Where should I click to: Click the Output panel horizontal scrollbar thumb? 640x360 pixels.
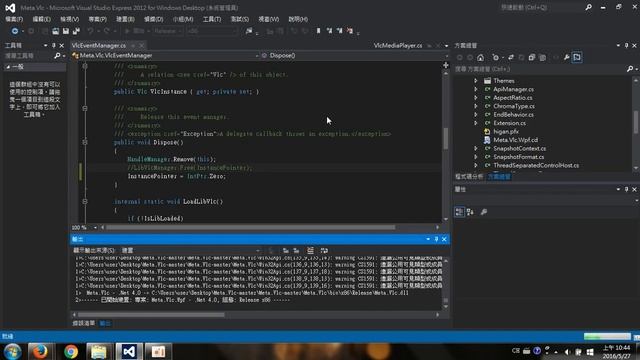tap(151, 315)
